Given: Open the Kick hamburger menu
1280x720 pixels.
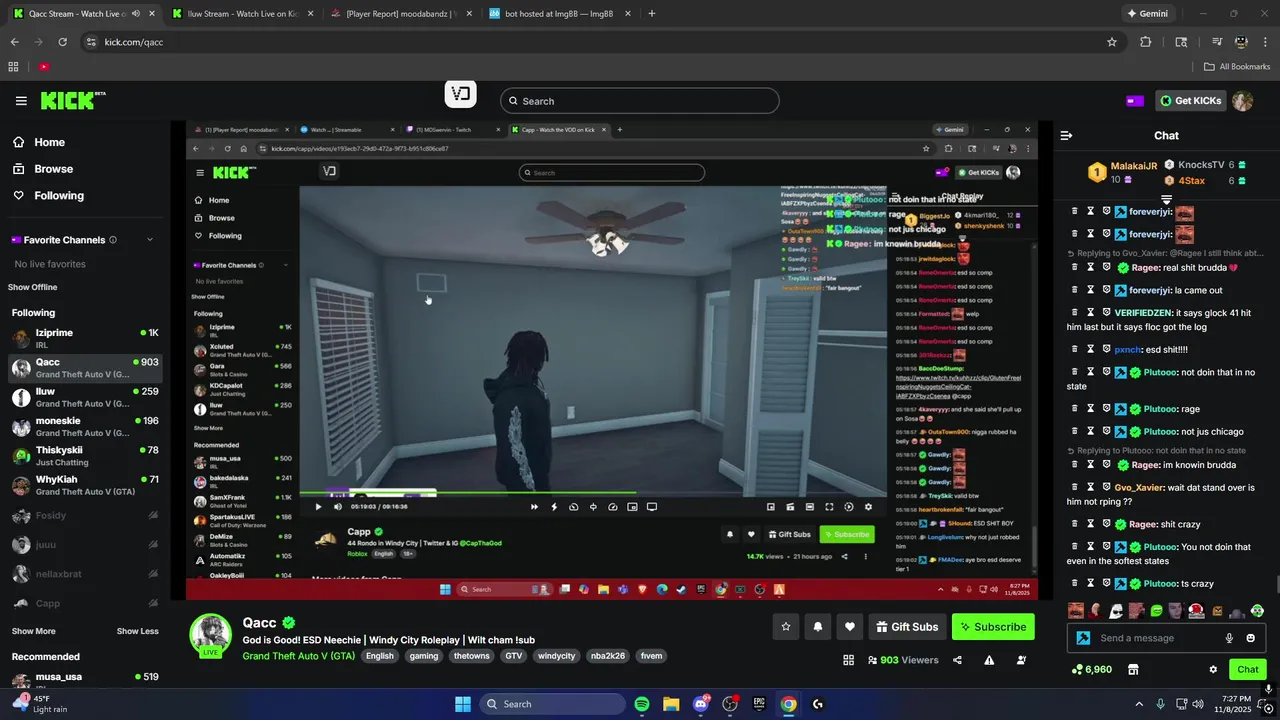Looking at the screenshot, I should (x=21, y=101).
